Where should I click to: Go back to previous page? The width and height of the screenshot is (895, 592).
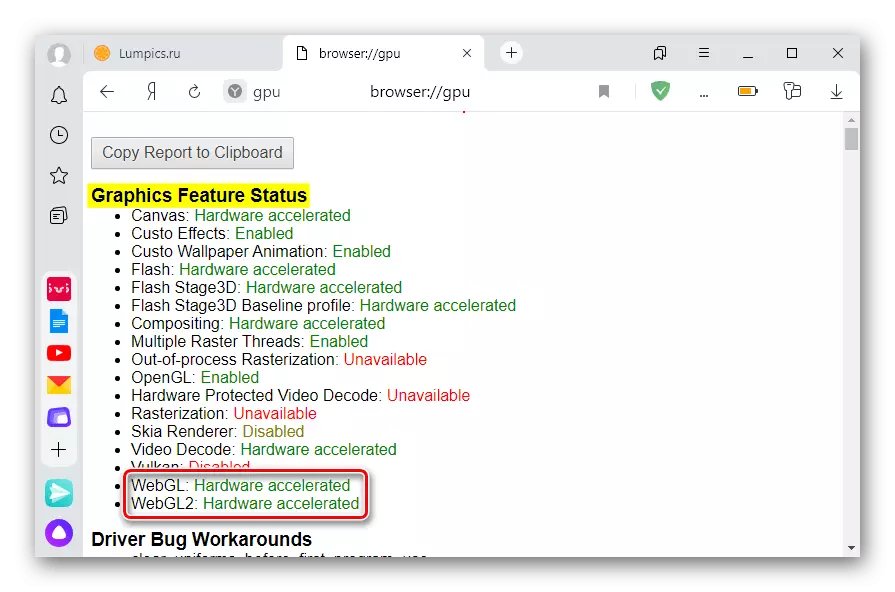click(107, 91)
